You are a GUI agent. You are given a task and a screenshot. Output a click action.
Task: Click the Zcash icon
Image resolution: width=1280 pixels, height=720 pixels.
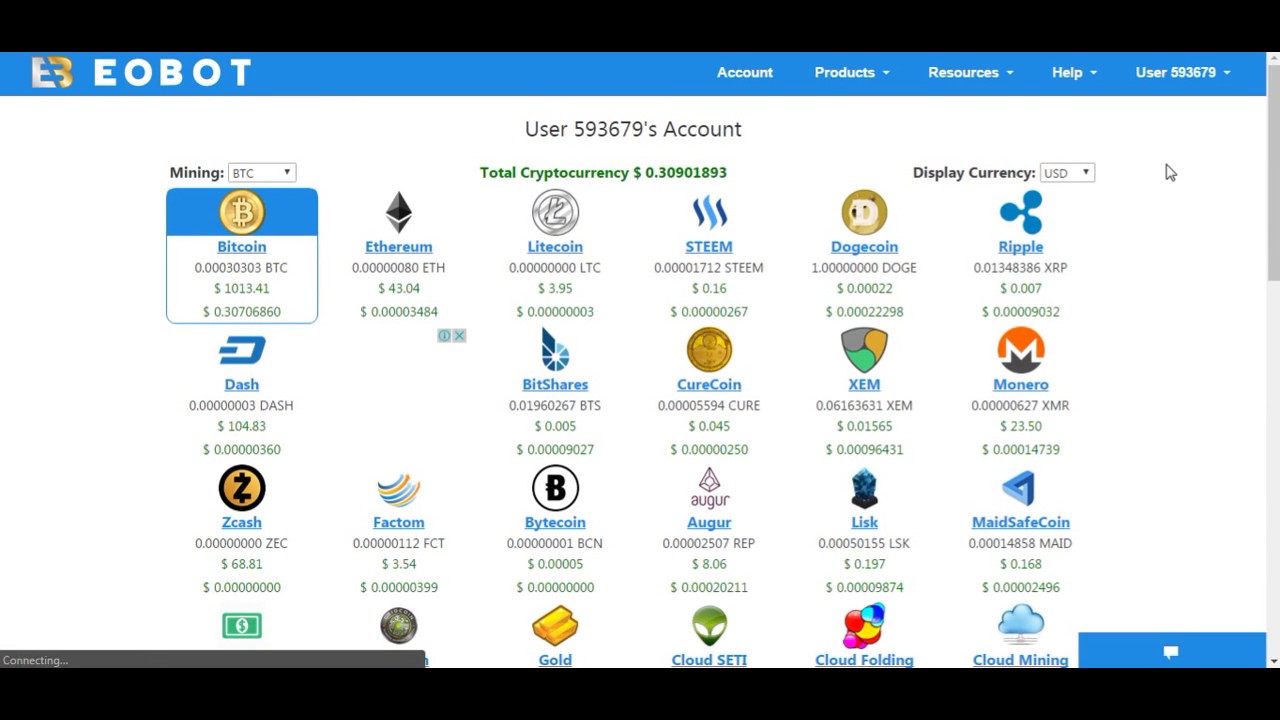pos(242,488)
